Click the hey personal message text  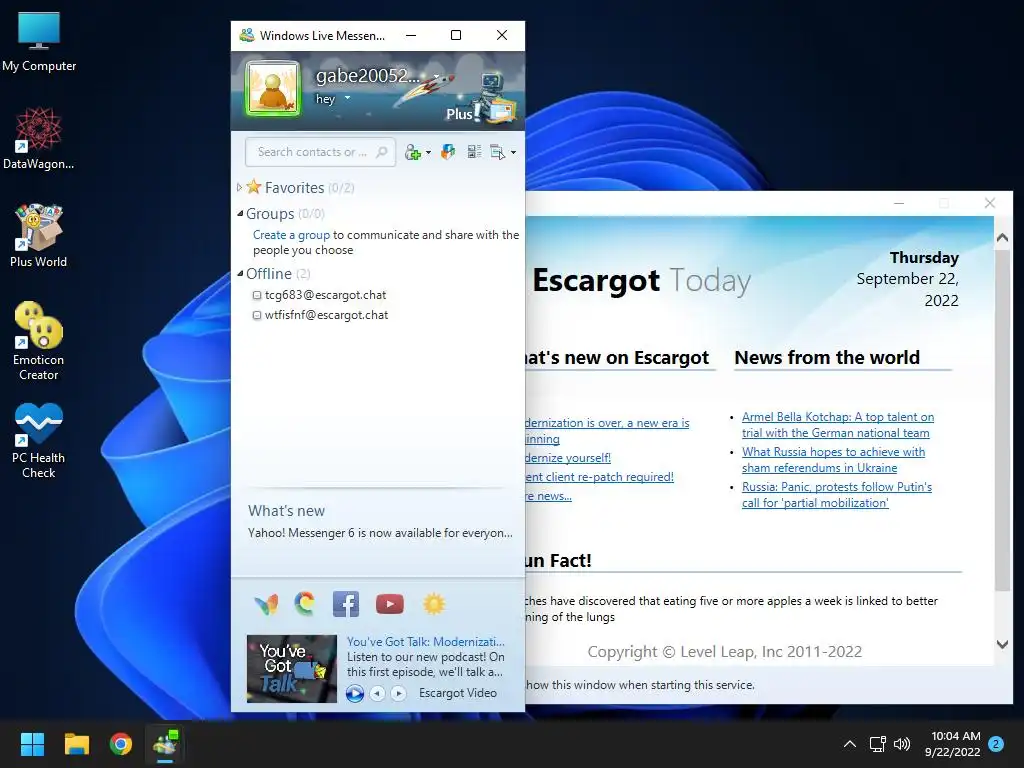325,99
